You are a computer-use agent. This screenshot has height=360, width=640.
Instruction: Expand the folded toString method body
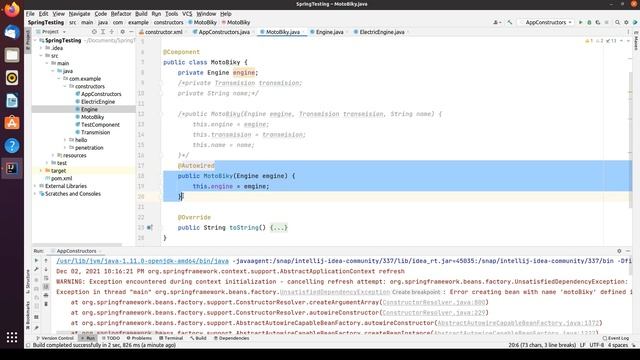(279, 227)
